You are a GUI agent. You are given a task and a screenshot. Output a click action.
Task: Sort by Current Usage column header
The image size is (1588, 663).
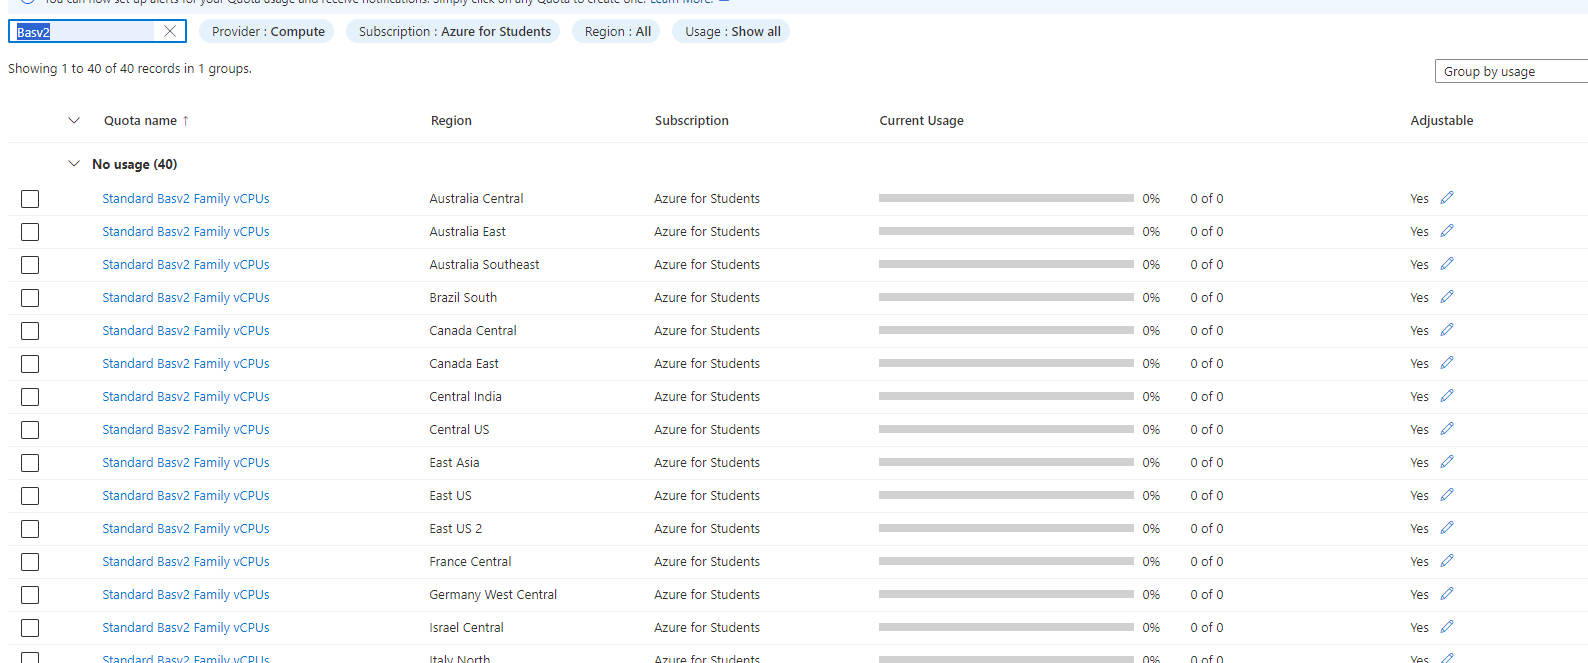pyautogui.click(x=921, y=120)
